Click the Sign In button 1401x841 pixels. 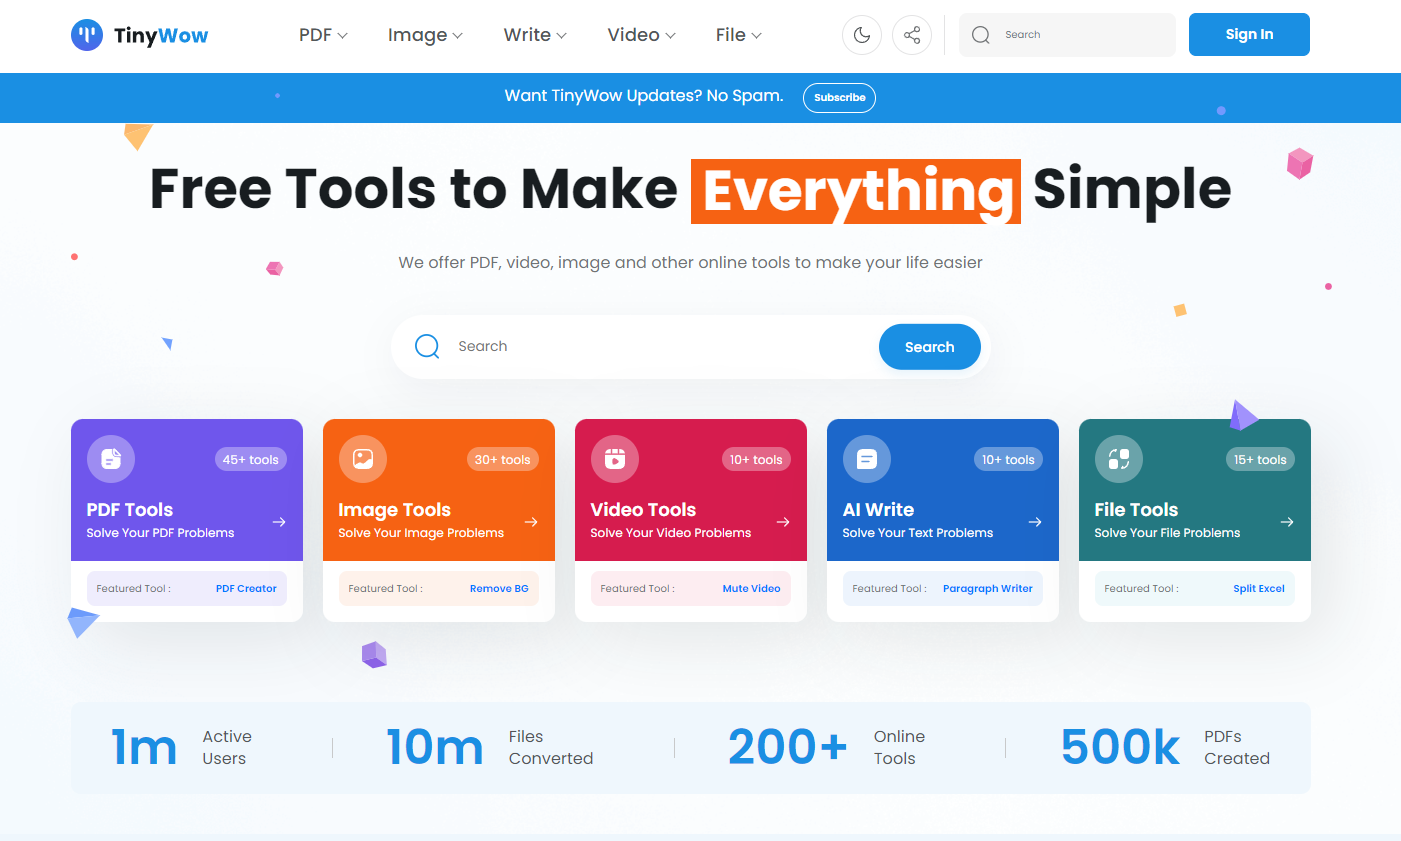coord(1249,34)
